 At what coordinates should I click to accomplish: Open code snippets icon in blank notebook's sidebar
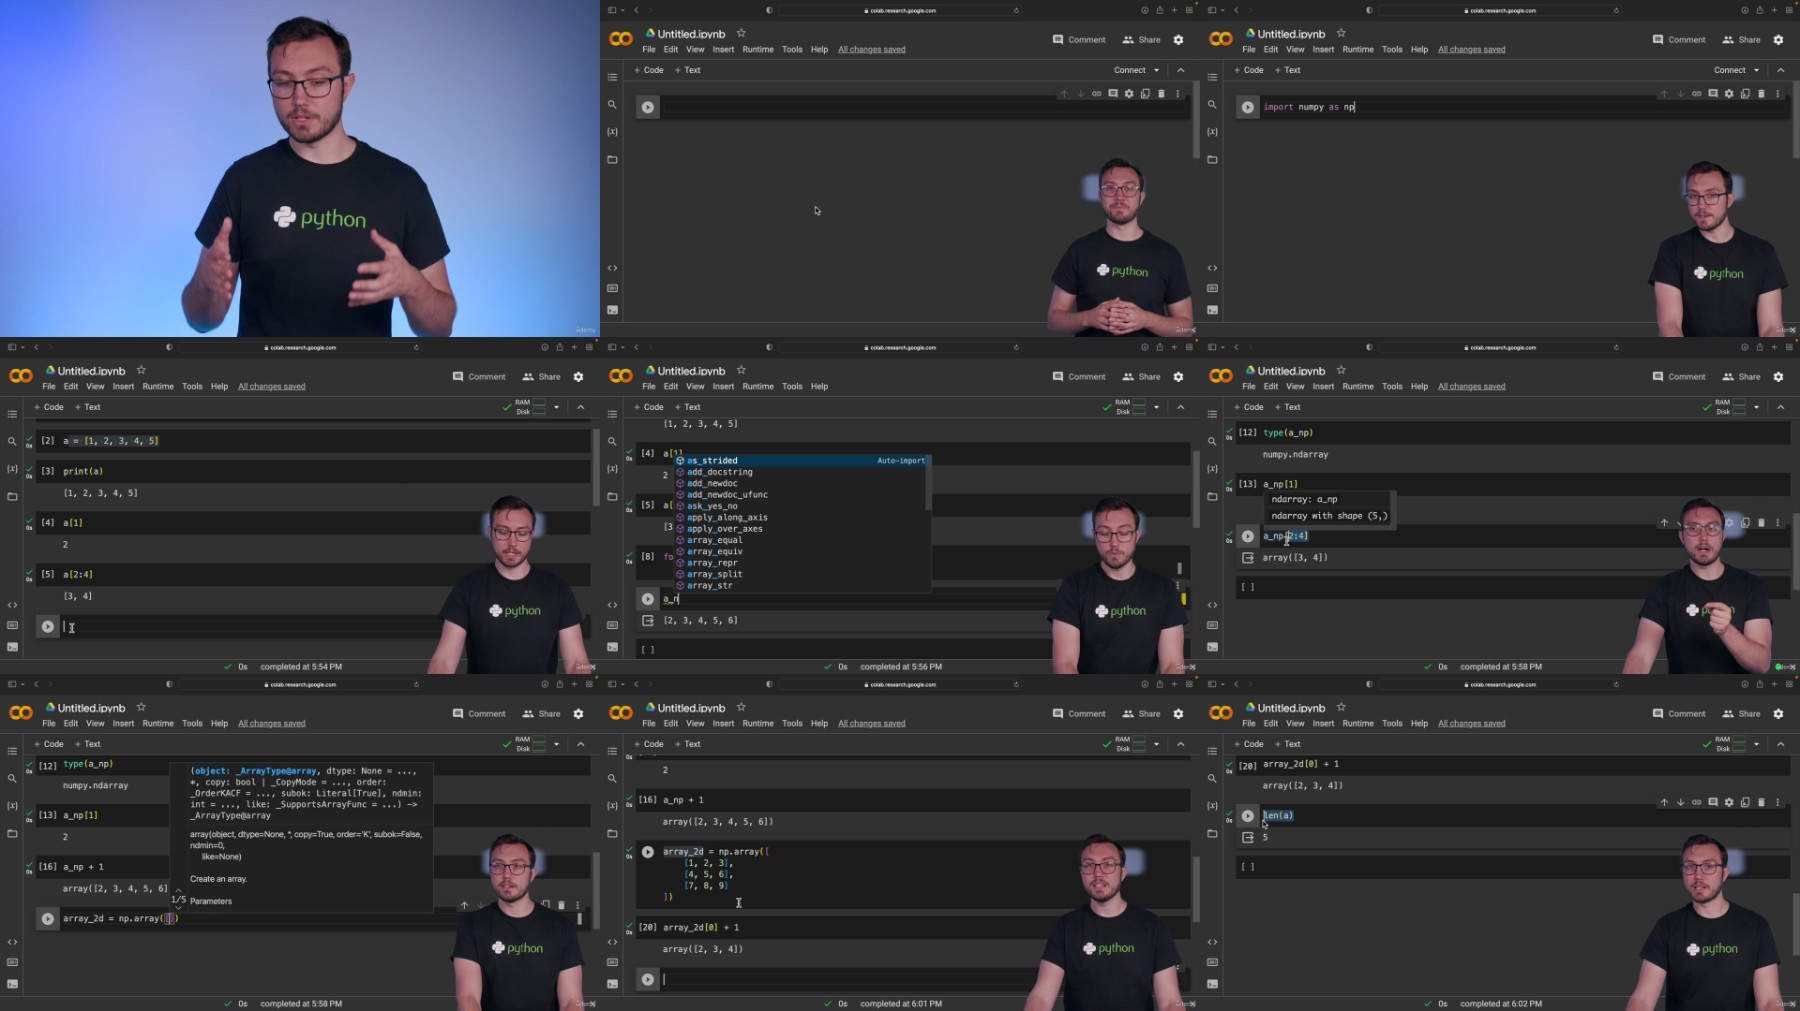tap(612, 268)
